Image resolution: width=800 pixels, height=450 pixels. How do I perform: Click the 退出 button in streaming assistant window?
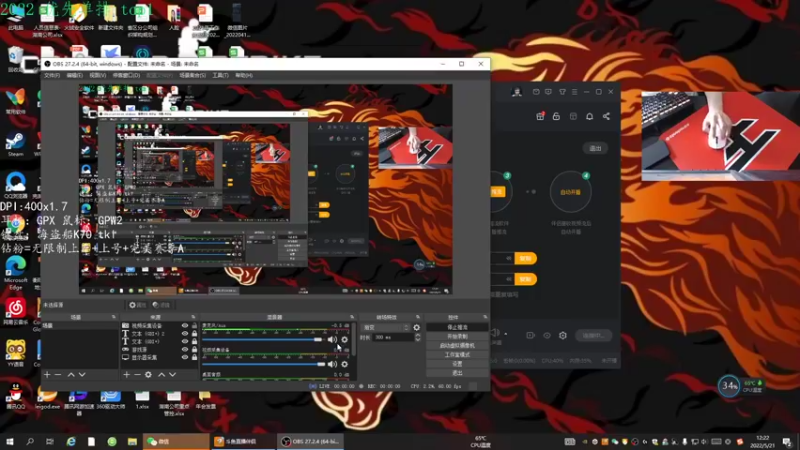click(595, 148)
